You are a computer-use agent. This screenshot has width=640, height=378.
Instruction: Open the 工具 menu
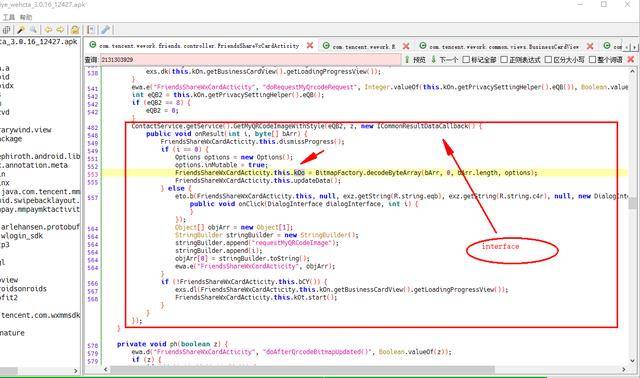pyautogui.click(x=9, y=17)
